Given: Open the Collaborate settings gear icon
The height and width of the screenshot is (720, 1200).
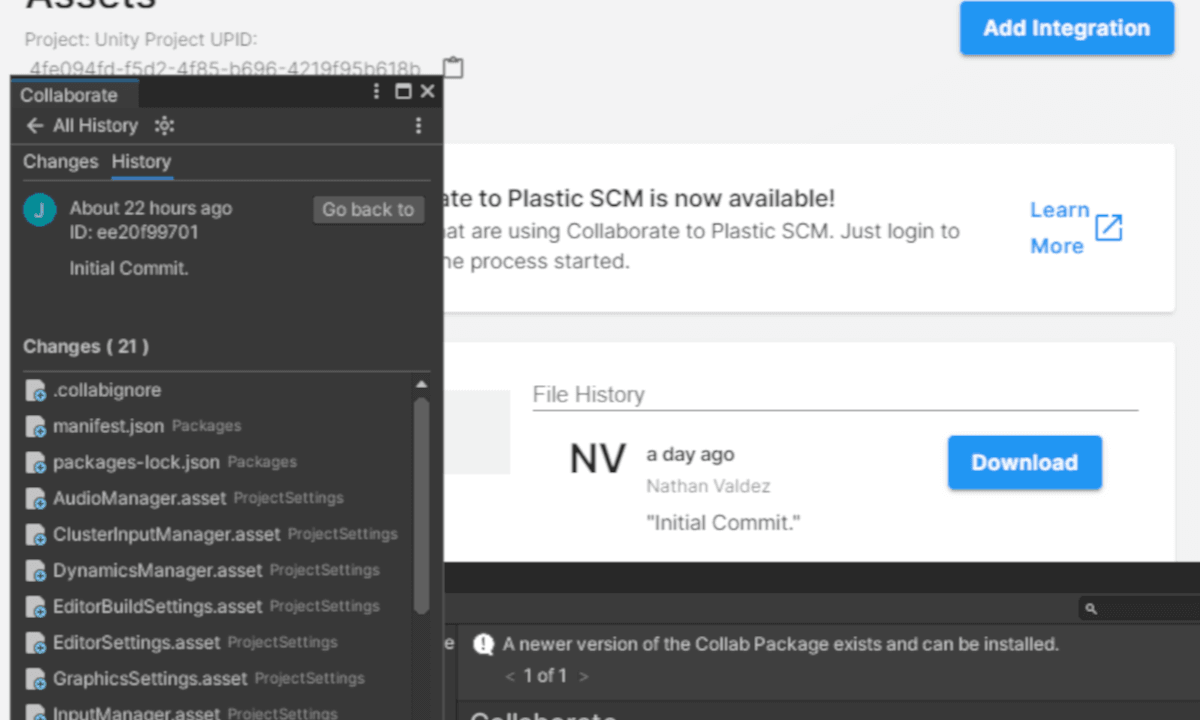Looking at the screenshot, I should [164, 125].
